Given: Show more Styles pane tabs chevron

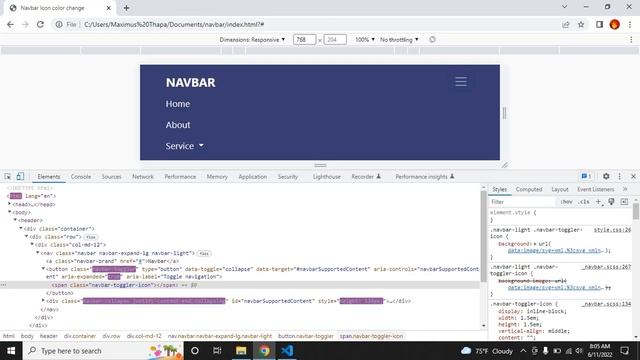Looking at the screenshot, I should click(x=625, y=189).
